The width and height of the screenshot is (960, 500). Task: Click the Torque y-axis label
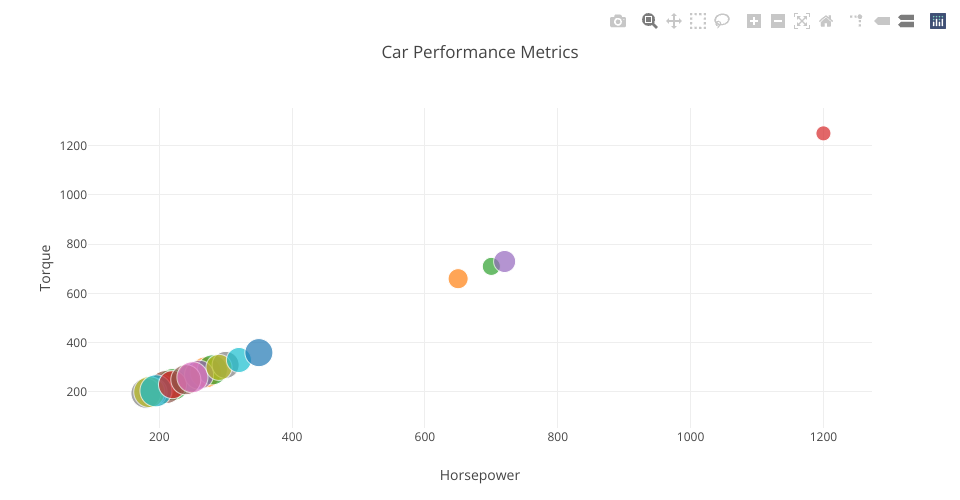tap(45, 268)
